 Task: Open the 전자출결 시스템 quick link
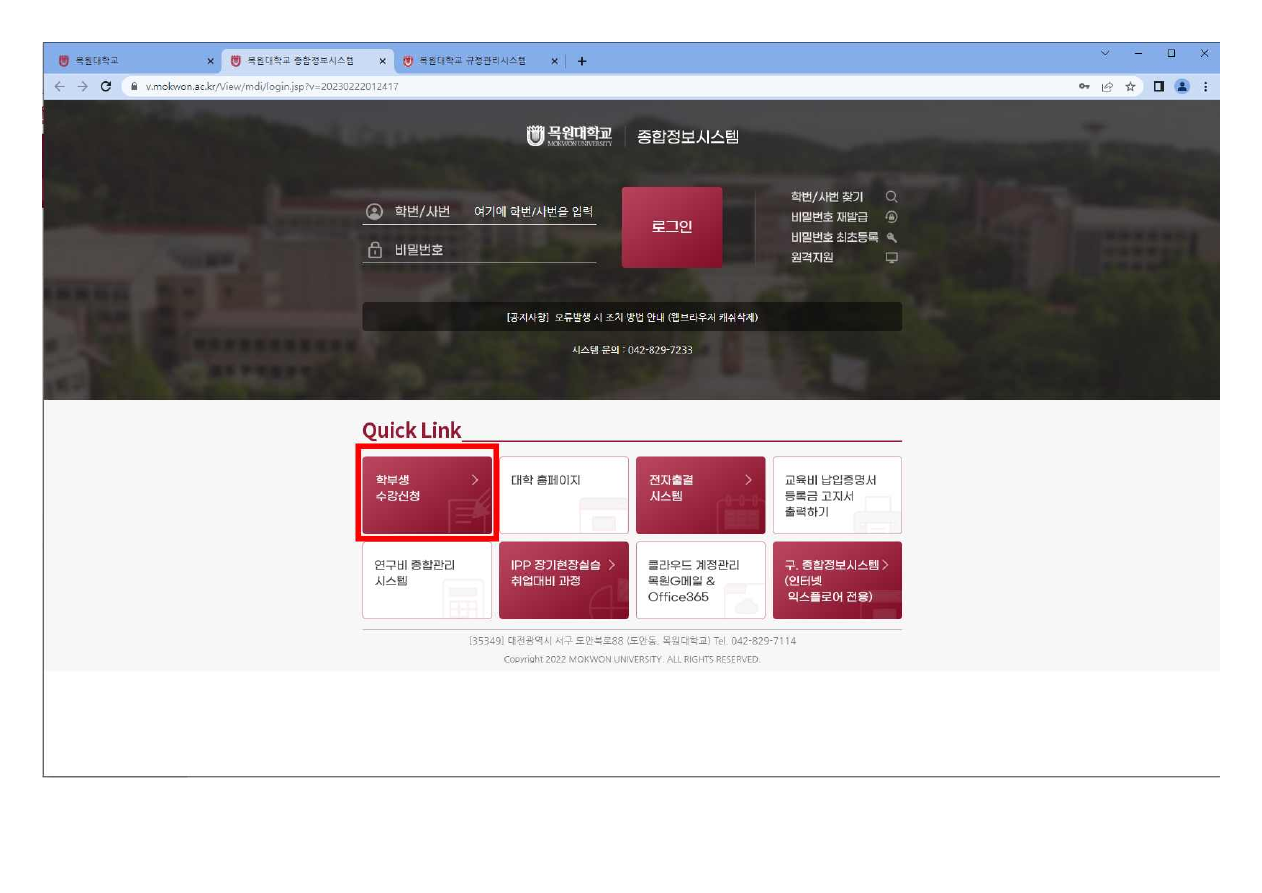coord(700,495)
